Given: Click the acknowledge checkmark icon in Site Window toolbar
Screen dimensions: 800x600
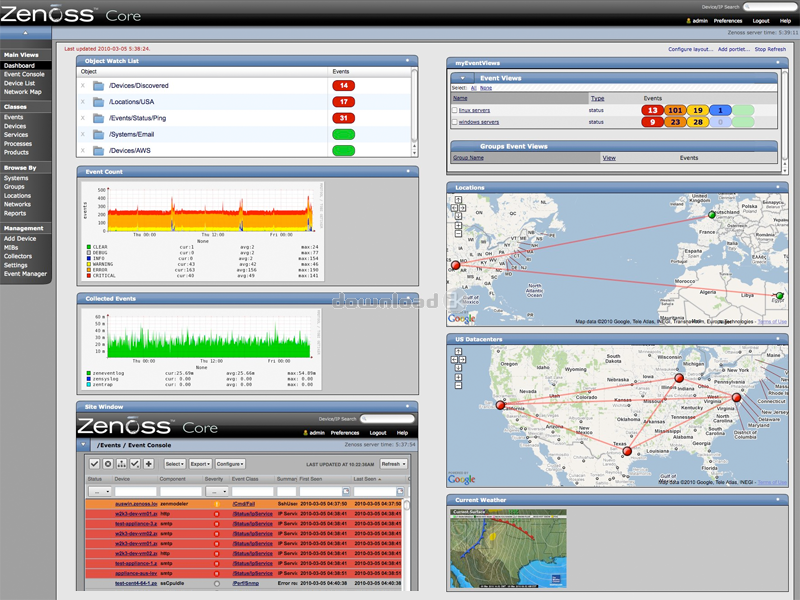Looking at the screenshot, I should (94, 464).
